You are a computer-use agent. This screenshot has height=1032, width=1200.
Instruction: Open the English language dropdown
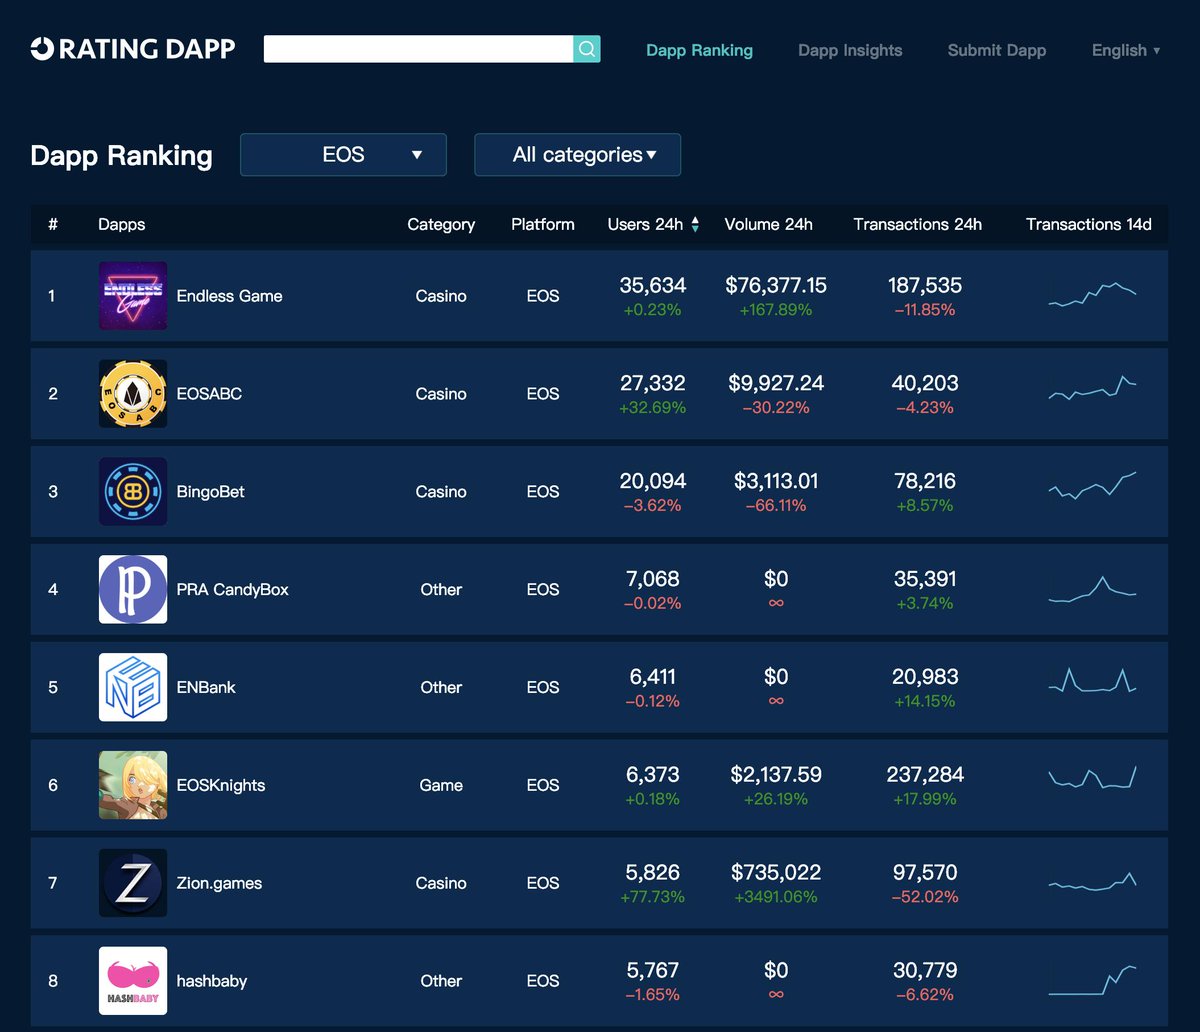pos(1126,50)
